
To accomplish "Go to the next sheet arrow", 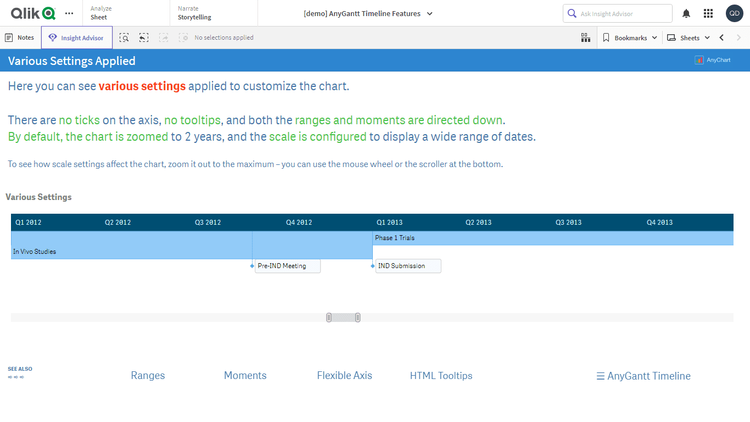I will tap(740, 37).
